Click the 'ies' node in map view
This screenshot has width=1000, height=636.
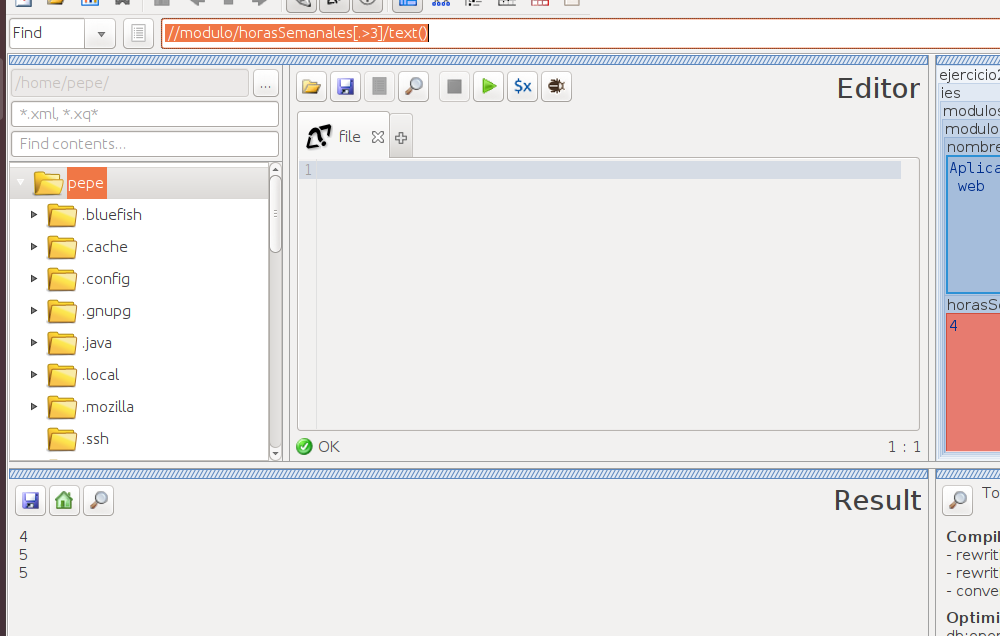[950, 93]
